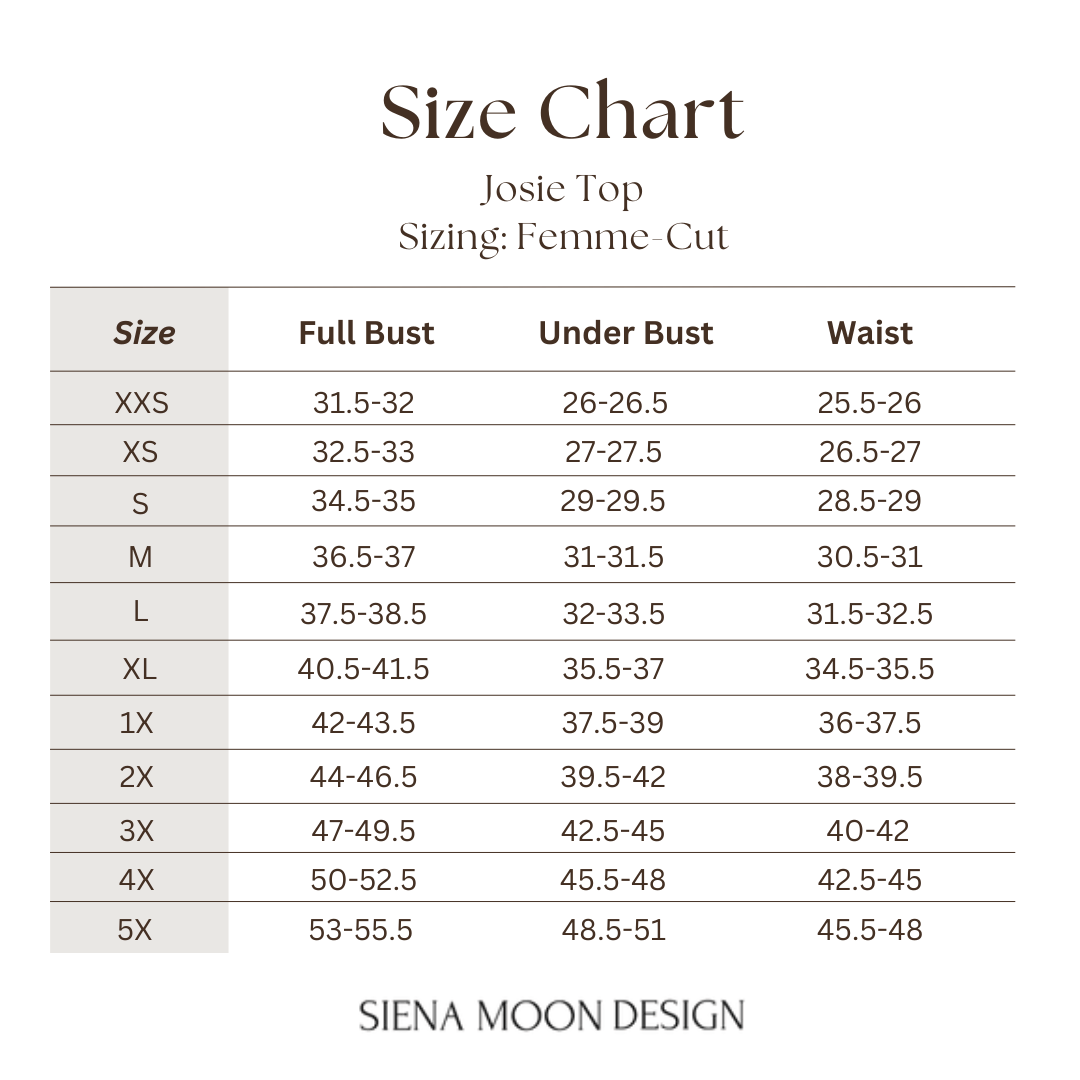Click Full Bust value 44-46.5

[364, 777]
